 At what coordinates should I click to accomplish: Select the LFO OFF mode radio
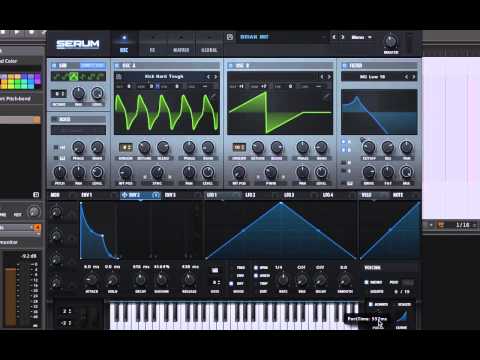click(231, 284)
